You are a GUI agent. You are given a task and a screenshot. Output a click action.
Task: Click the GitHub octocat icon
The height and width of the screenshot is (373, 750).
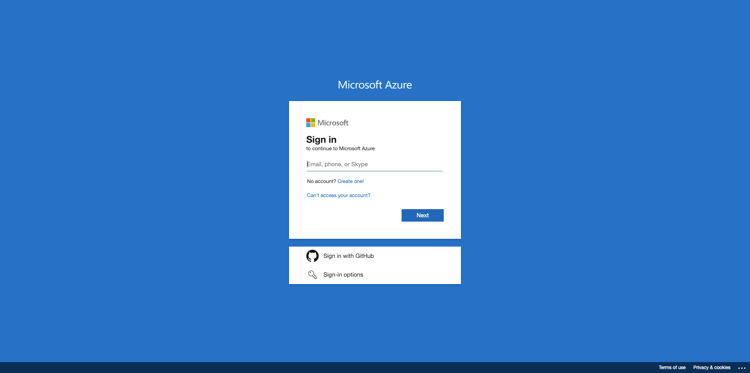312,256
